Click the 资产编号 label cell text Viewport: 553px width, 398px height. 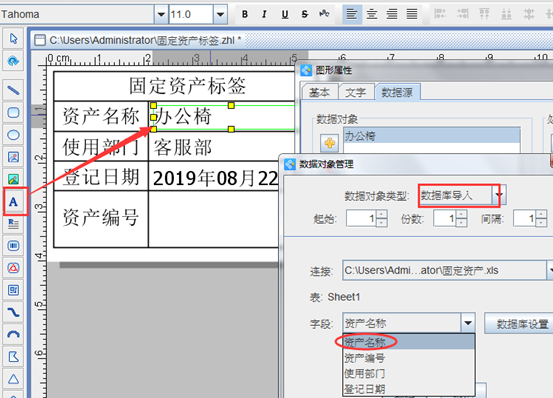click(x=101, y=217)
